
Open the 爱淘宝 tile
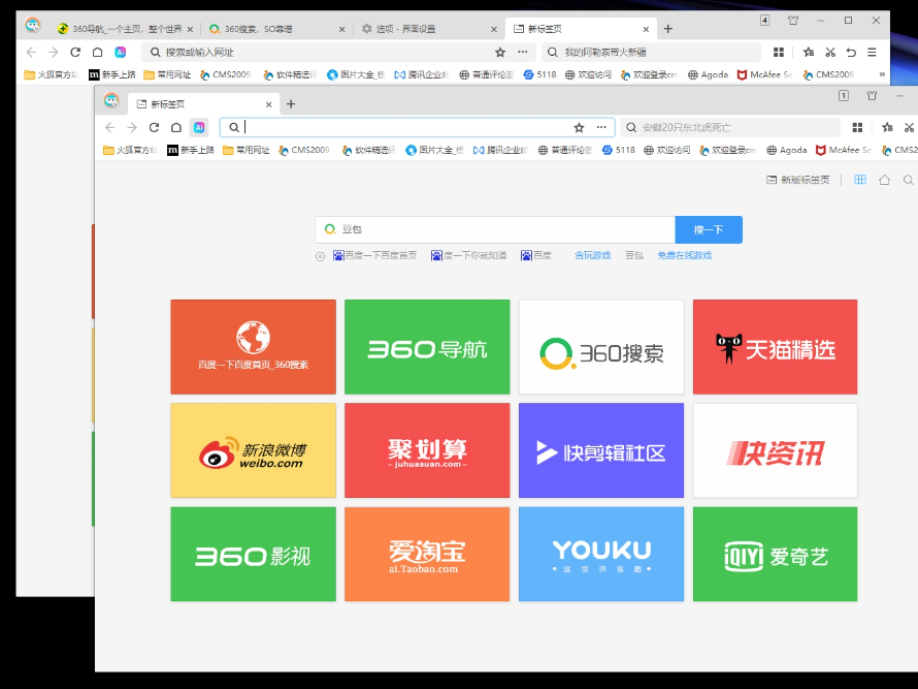point(427,554)
